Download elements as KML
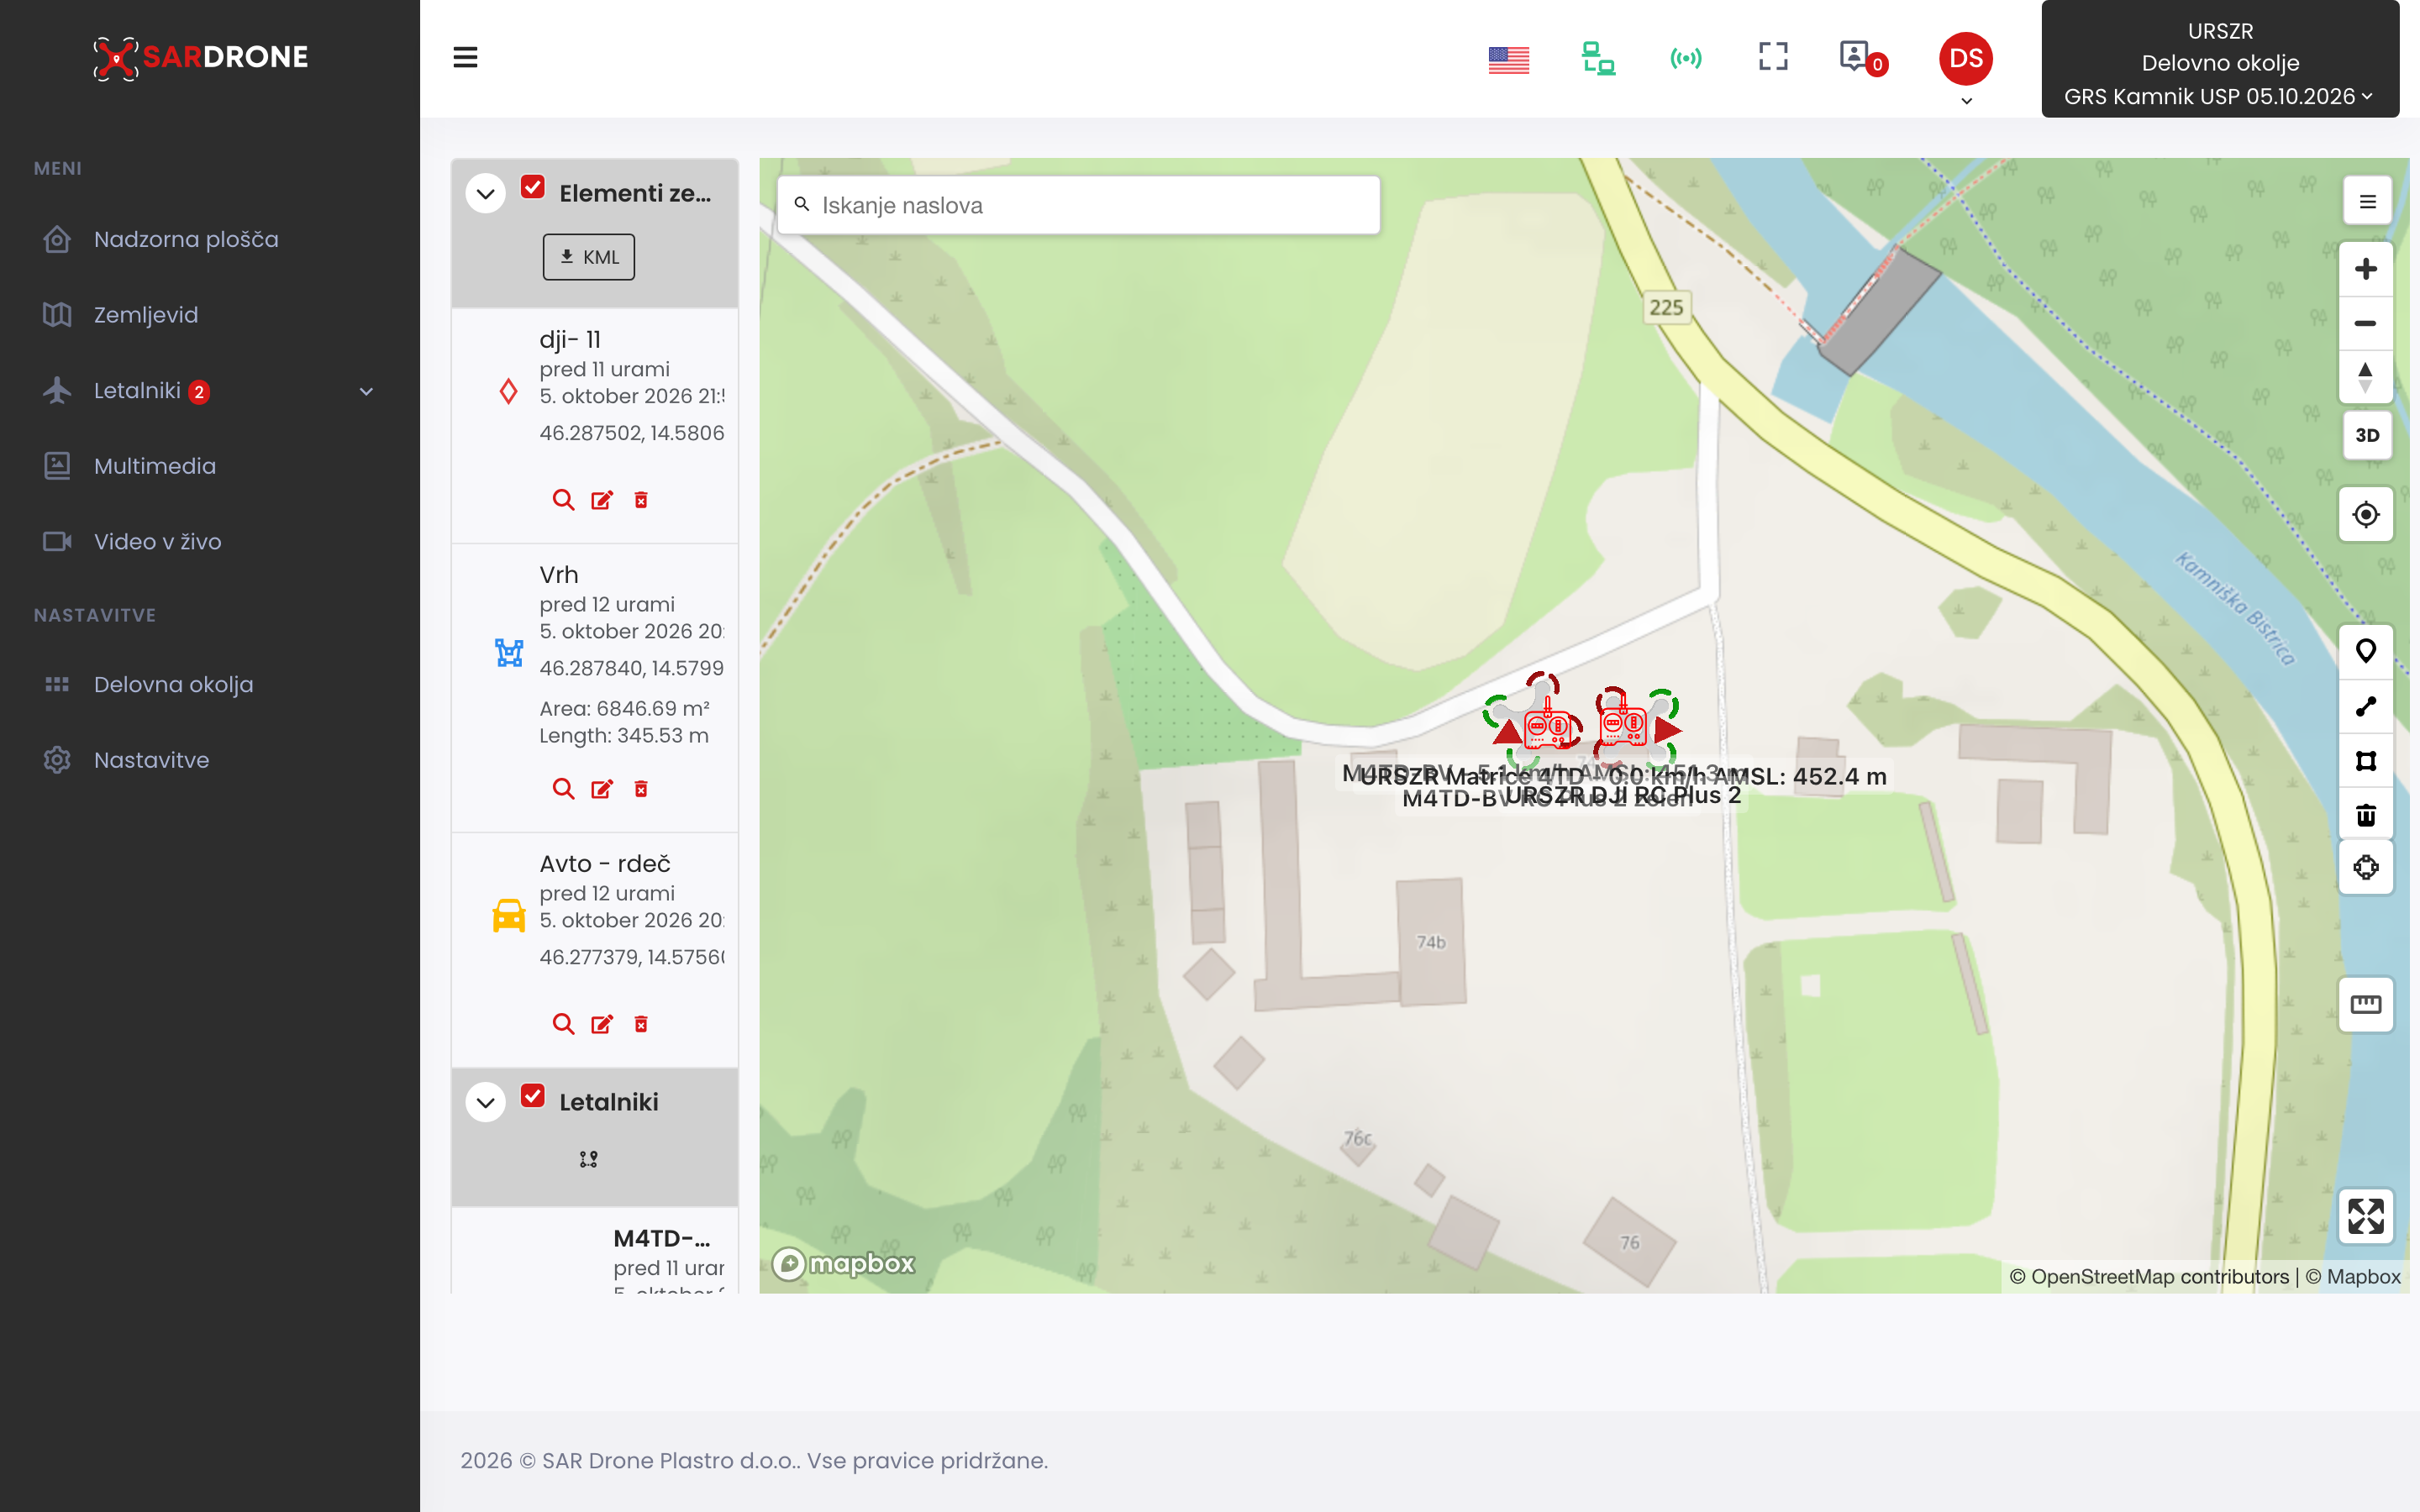Screen dimensions: 2420x1512 coord(588,257)
